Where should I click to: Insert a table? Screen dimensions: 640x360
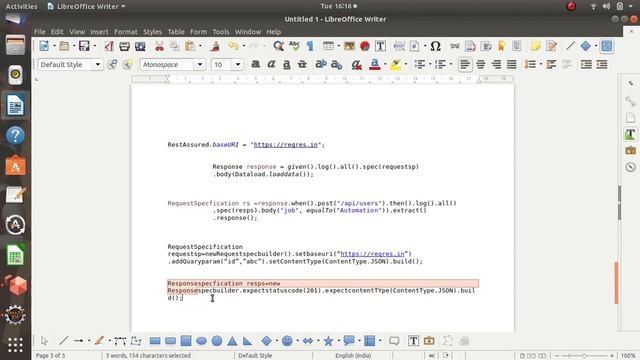[x=328, y=46]
